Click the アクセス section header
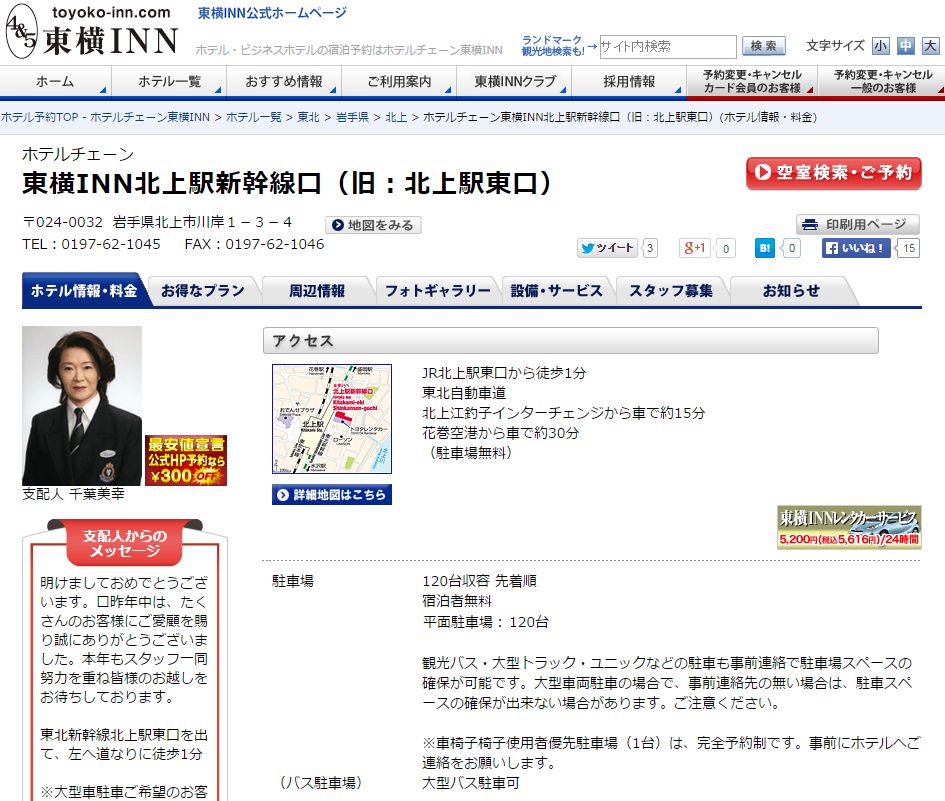The height and width of the screenshot is (801, 945). point(571,341)
